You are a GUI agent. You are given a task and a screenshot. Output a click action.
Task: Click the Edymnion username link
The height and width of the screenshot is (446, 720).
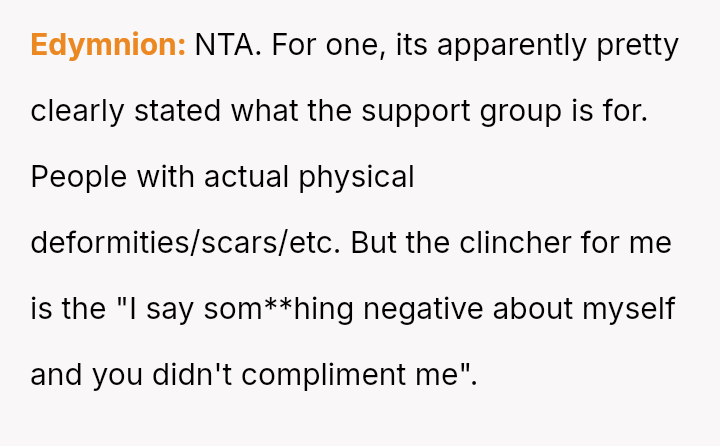click(x=108, y=45)
